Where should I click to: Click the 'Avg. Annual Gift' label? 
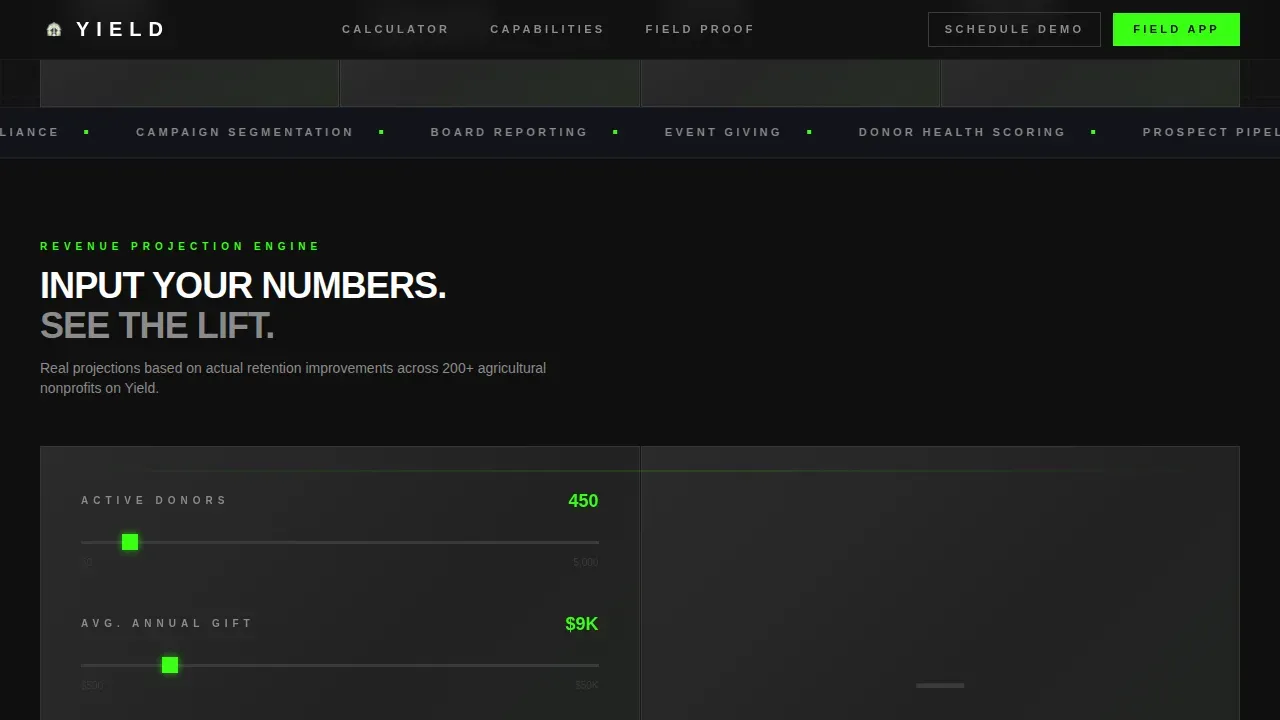167,623
